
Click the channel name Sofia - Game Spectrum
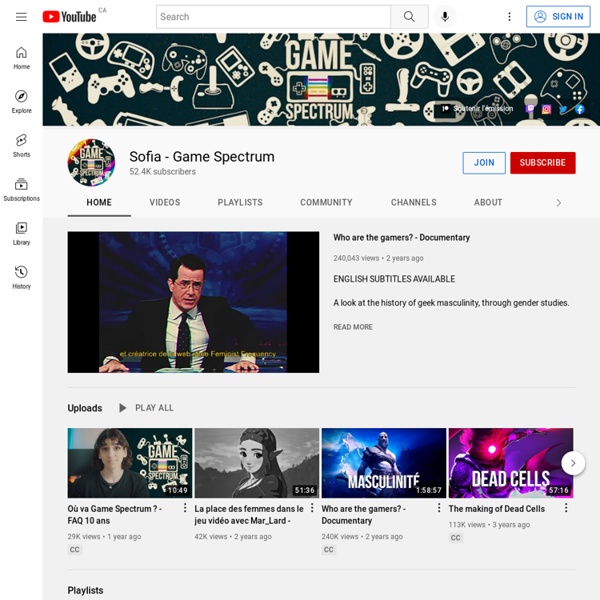click(x=202, y=157)
